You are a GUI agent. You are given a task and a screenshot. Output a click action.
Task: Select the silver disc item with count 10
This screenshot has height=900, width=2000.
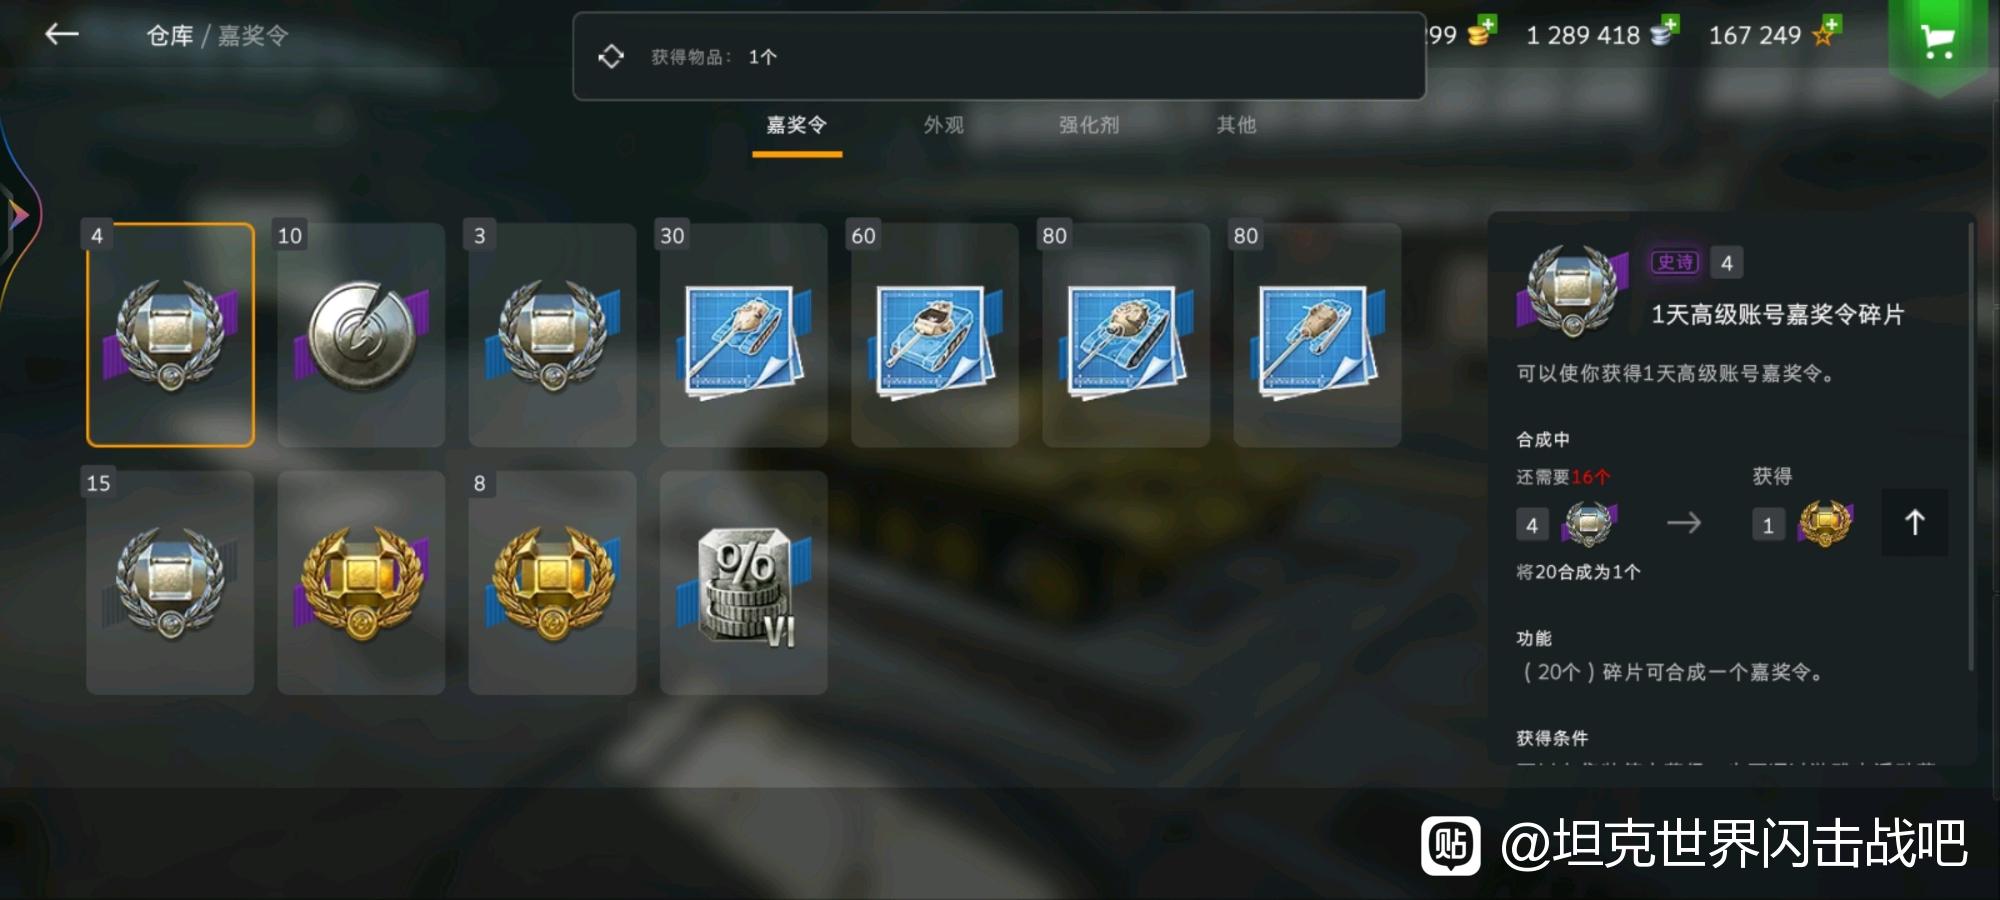pos(361,335)
